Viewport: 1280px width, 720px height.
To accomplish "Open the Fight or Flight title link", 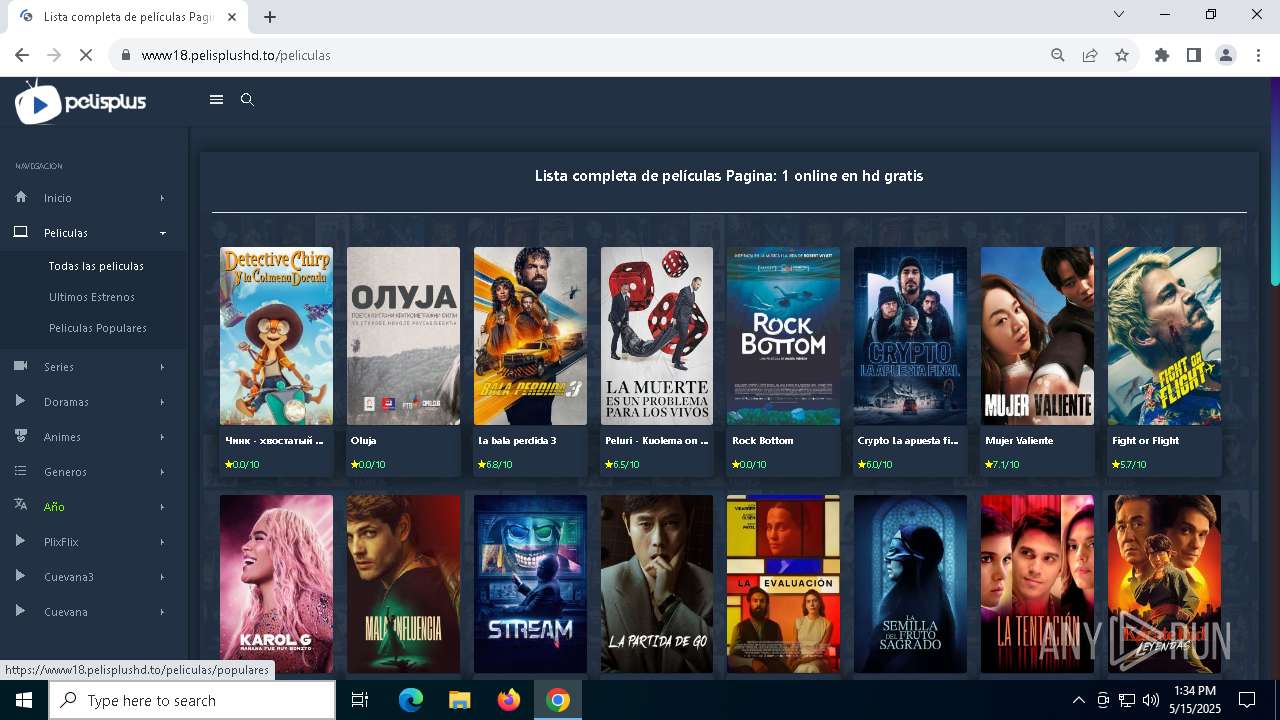I will point(1145,440).
